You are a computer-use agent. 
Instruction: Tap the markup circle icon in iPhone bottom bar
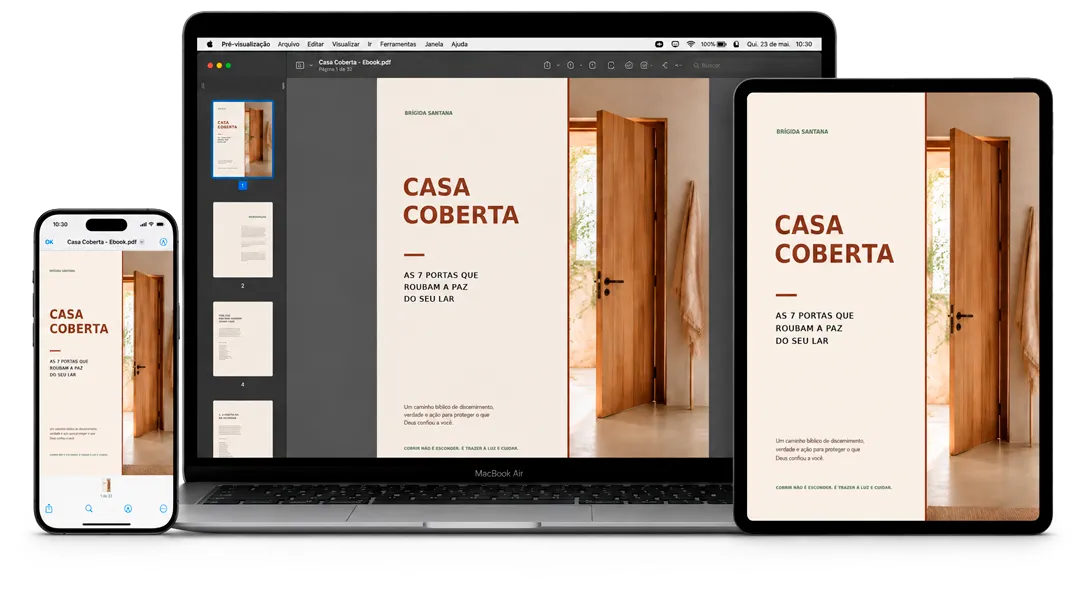pyautogui.click(x=128, y=509)
